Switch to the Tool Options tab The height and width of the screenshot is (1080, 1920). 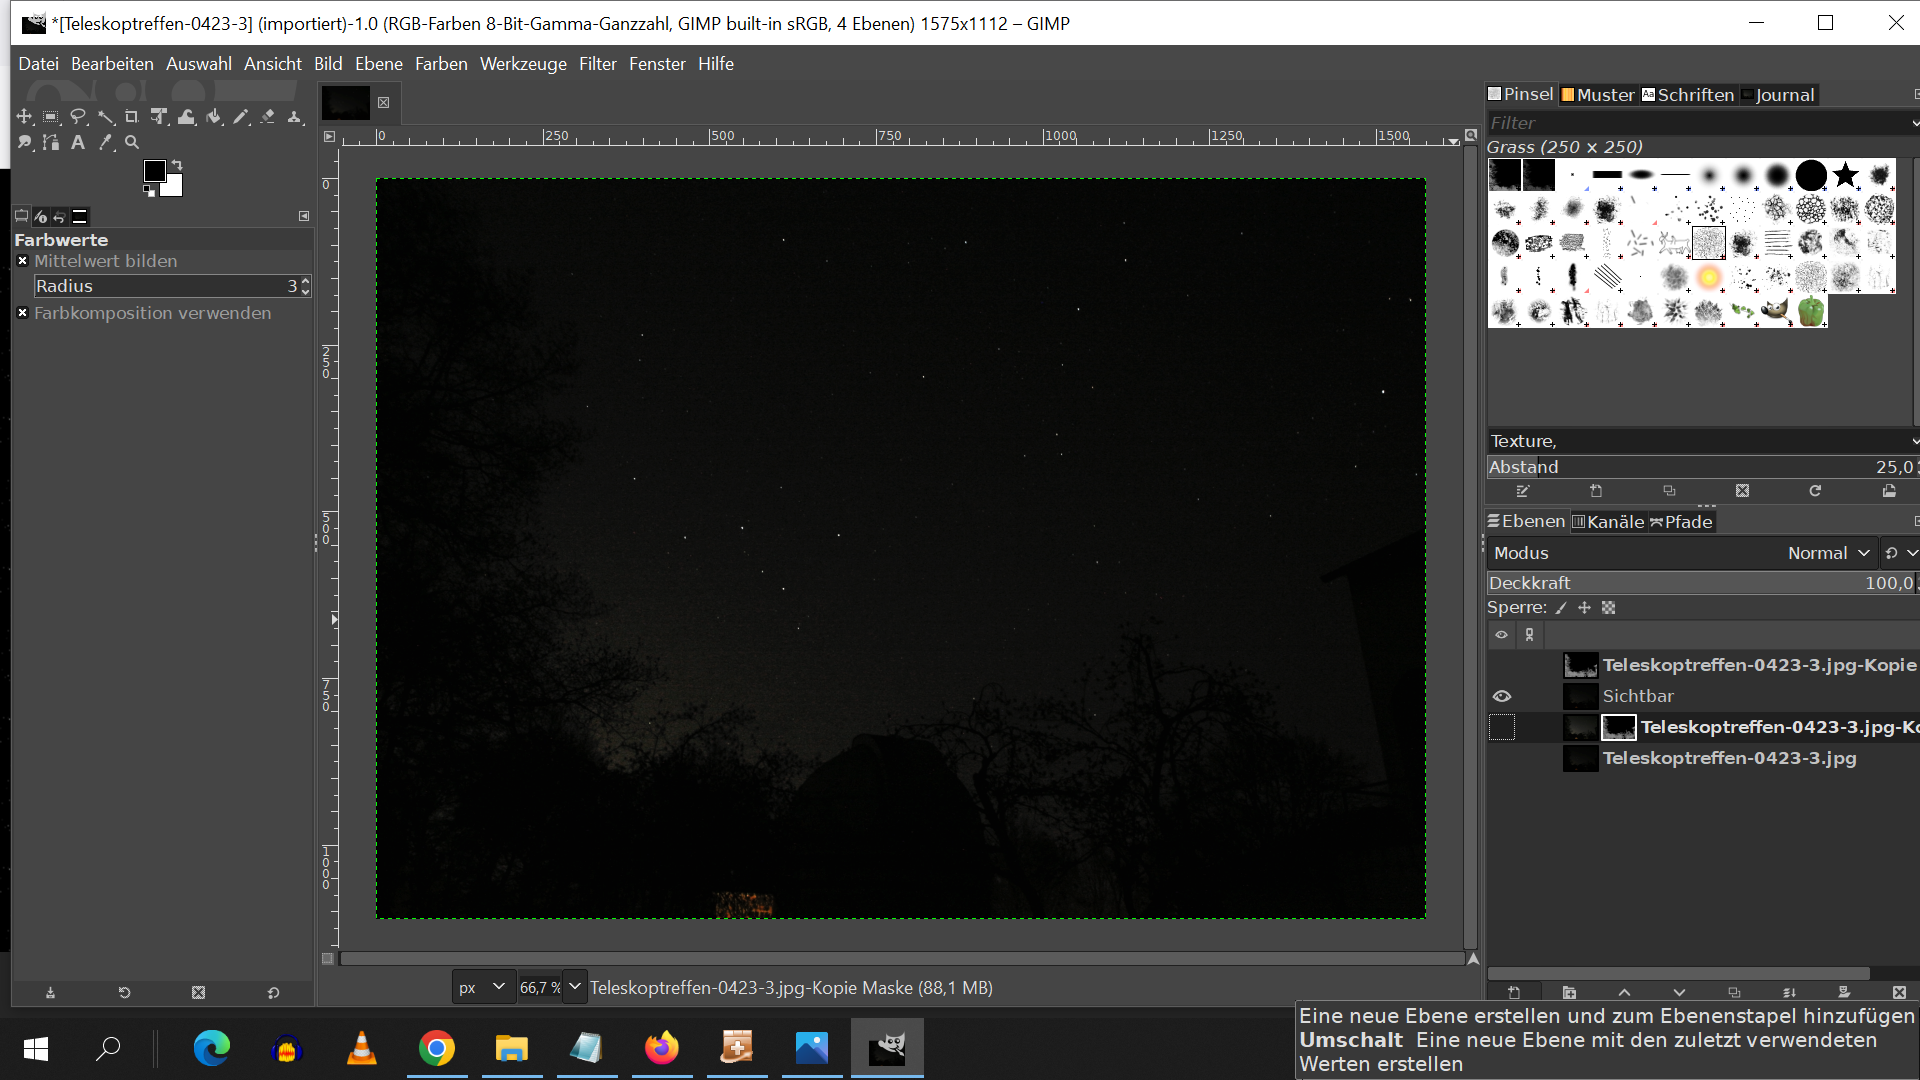click(x=21, y=216)
